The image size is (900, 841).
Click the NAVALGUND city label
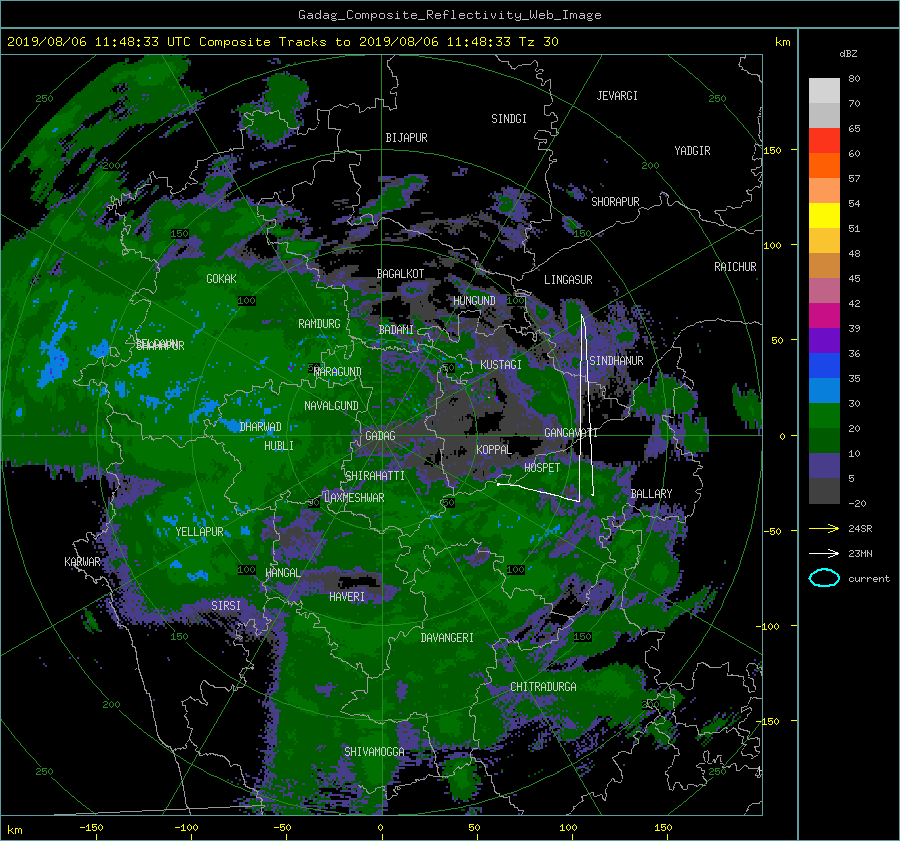click(x=331, y=406)
